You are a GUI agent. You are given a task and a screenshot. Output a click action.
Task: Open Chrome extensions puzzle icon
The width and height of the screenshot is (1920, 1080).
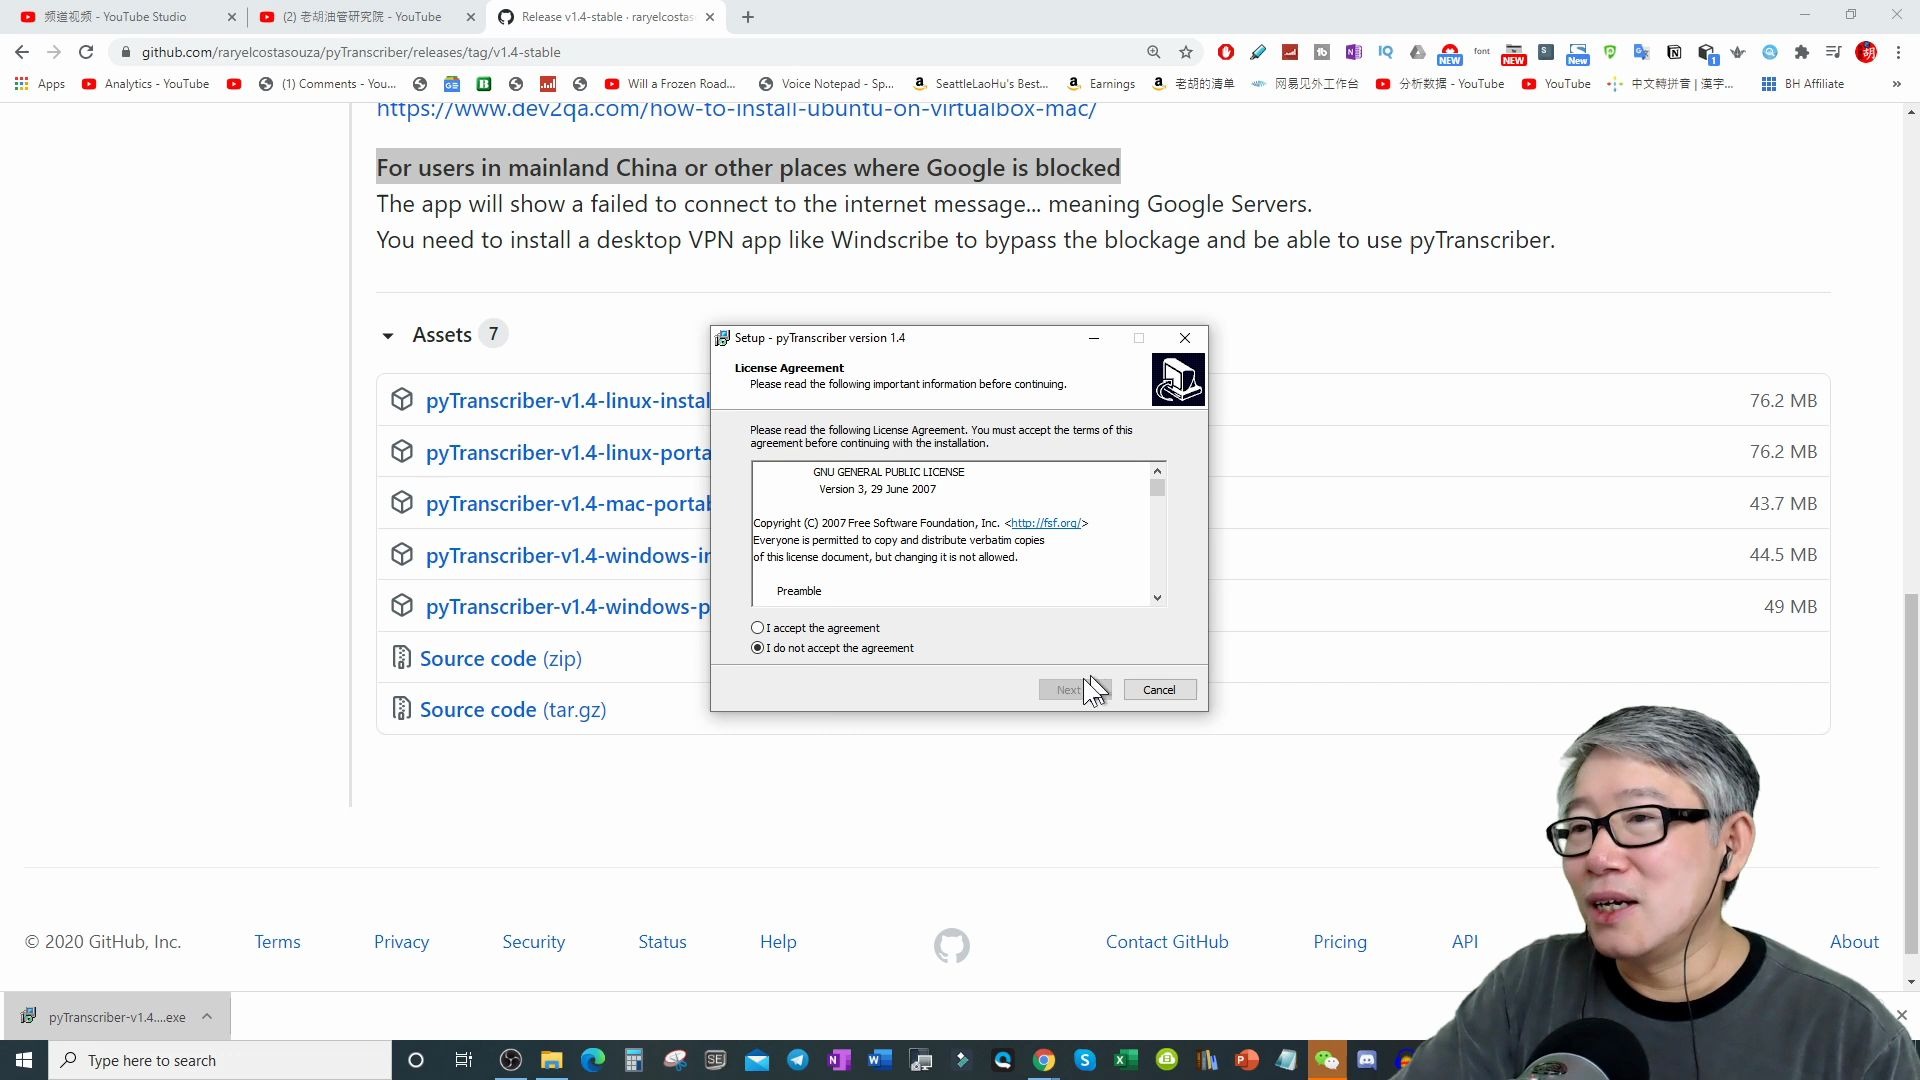(x=1802, y=52)
